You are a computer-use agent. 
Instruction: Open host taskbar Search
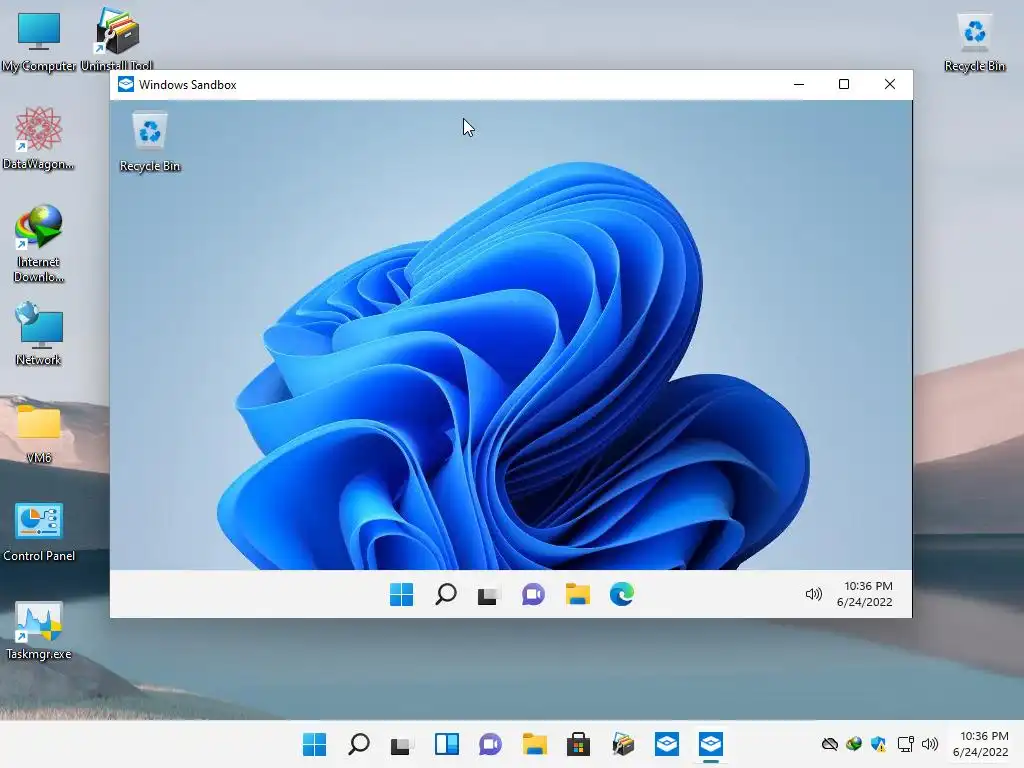click(x=359, y=744)
